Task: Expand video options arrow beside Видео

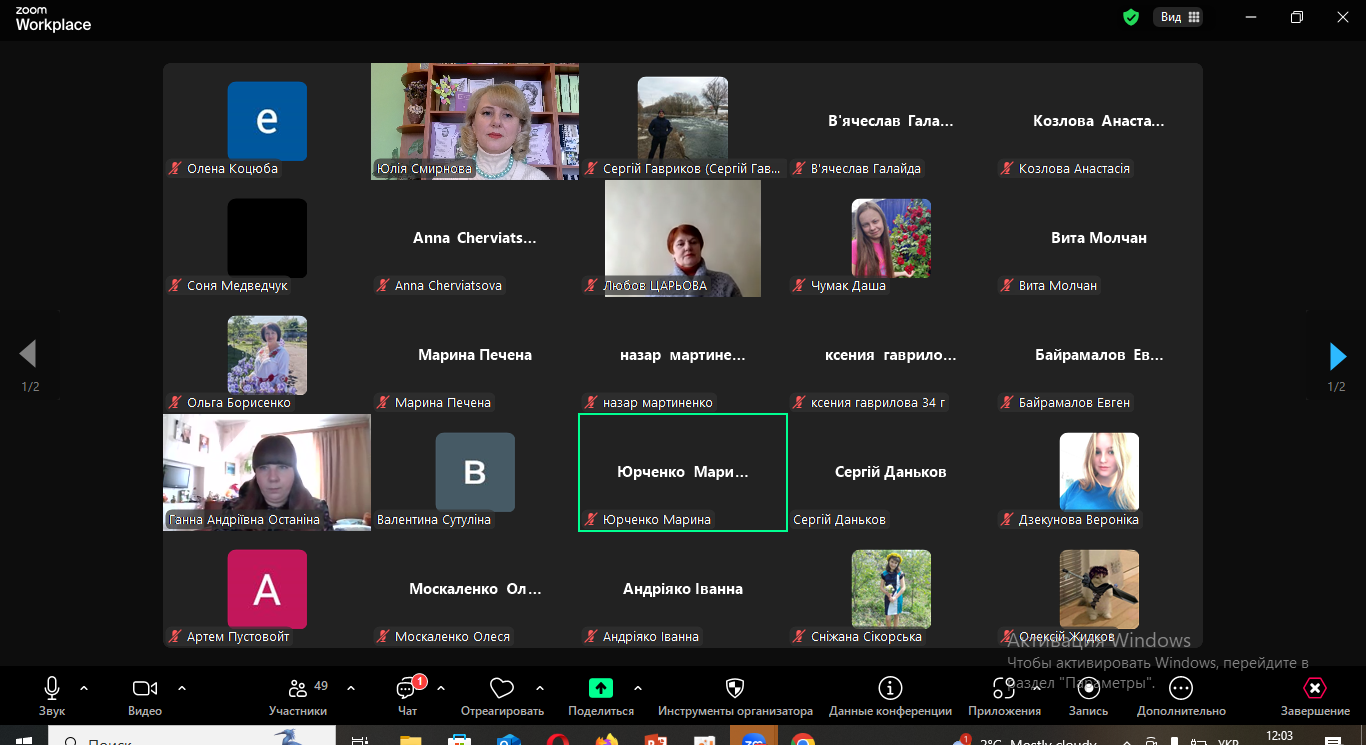Action: click(182, 688)
